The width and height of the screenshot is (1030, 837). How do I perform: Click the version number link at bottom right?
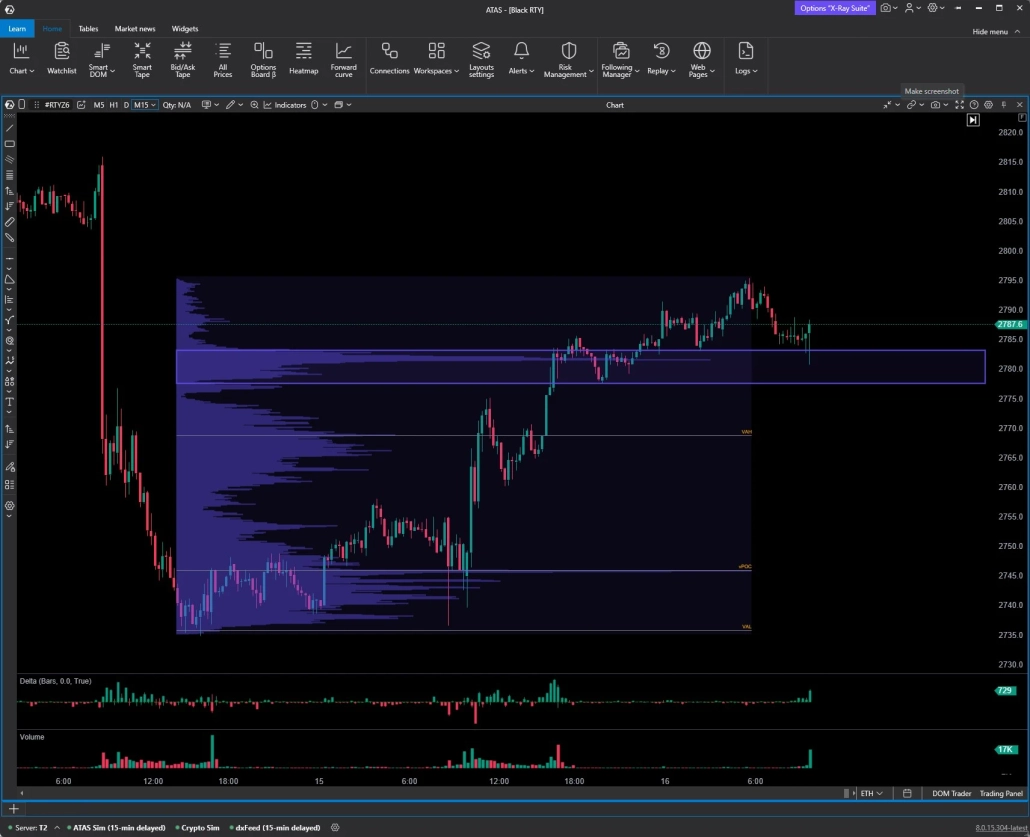1001,828
